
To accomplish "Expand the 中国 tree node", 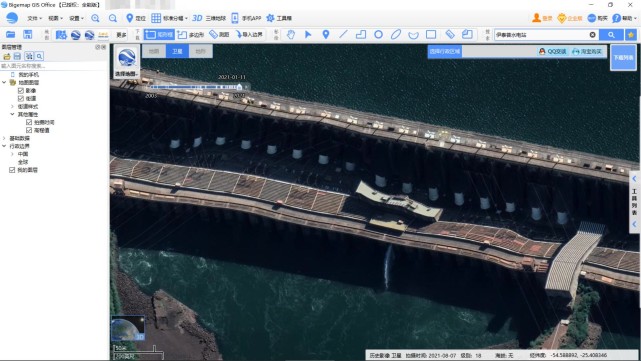I will click(x=12, y=154).
